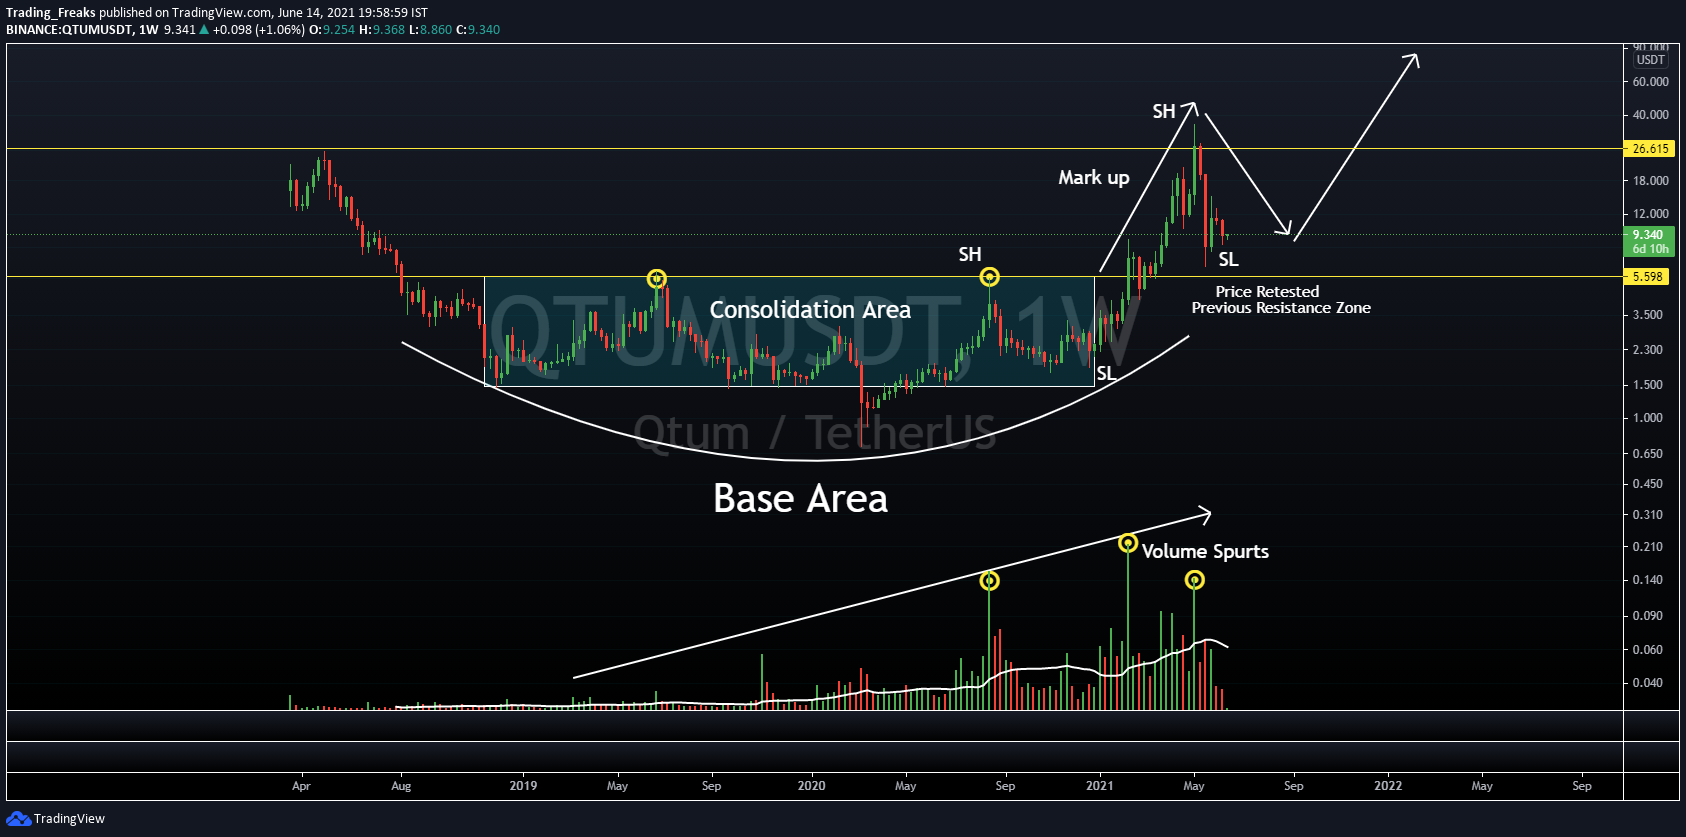This screenshot has width=1686, height=837.
Task: Click the 2019 label on time axis
Action: (x=523, y=786)
